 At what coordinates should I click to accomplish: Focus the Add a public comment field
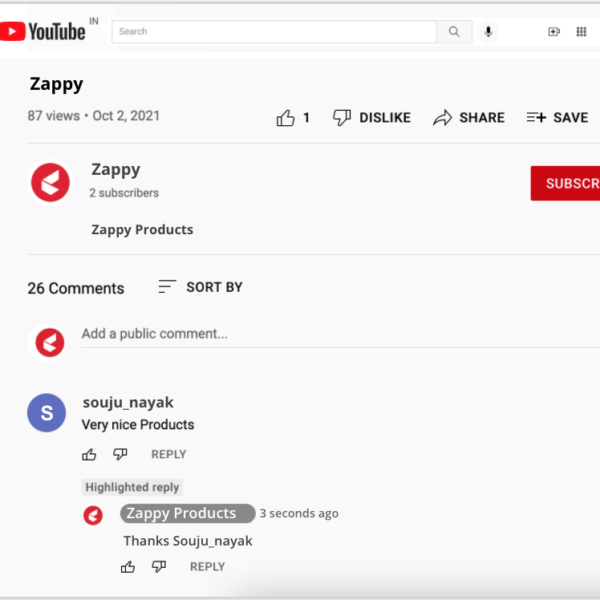pyautogui.click(x=341, y=334)
